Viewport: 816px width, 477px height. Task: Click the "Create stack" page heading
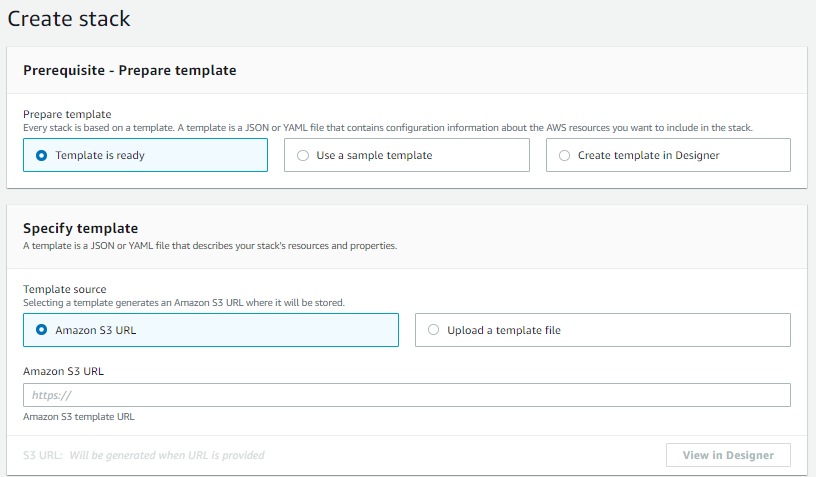click(x=69, y=18)
